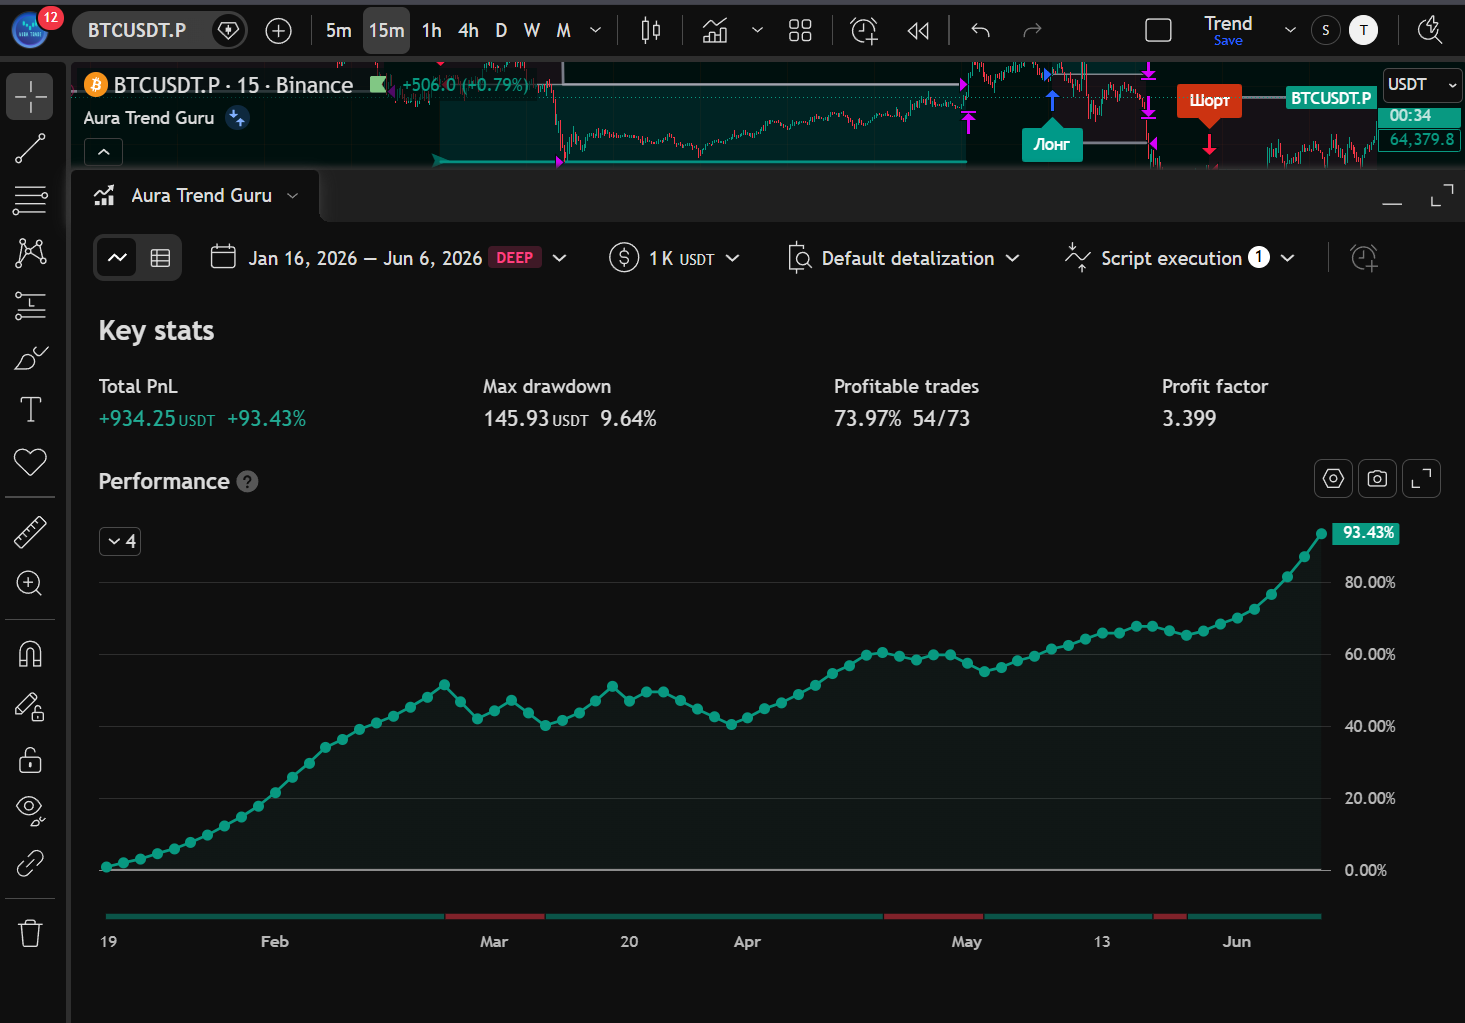The width and height of the screenshot is (1465, 1023).
Task: Toggle stay in drawing mode
Action: point(30,707)
